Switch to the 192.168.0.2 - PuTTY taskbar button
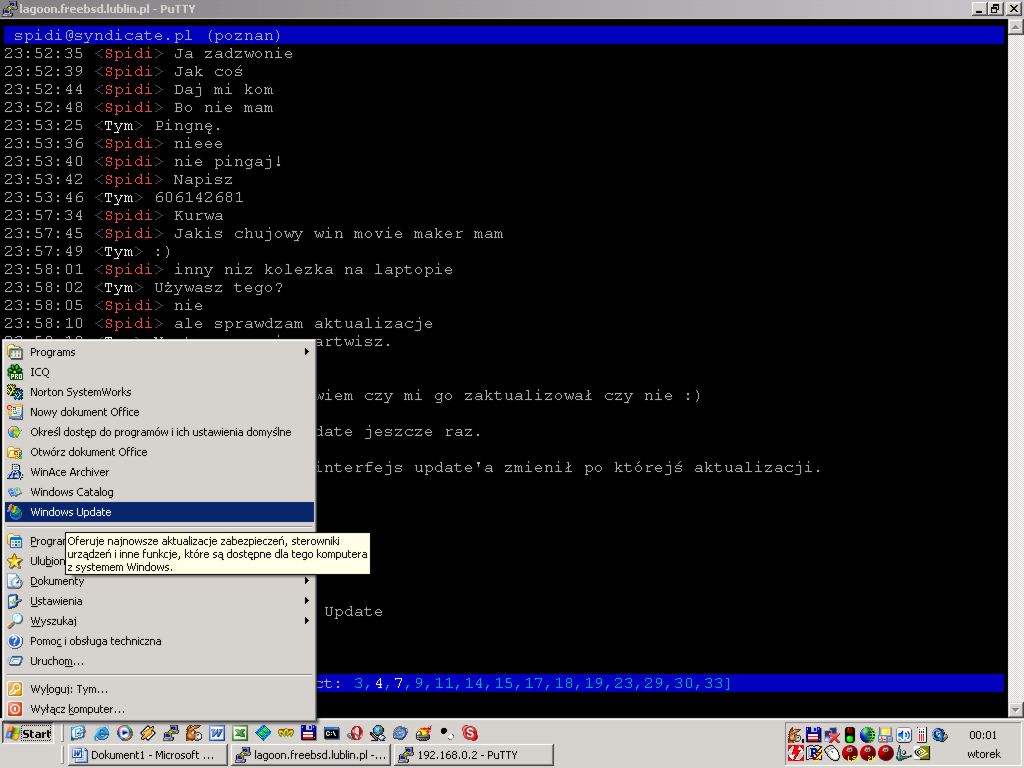The image size is (1024, 768). point(473,755)
